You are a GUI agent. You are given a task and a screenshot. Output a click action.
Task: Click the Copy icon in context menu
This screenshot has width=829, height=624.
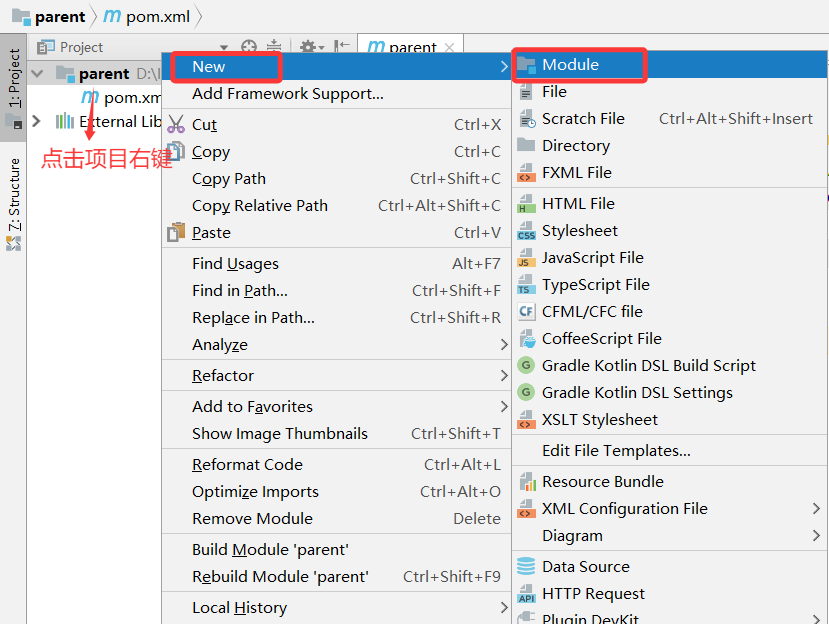tap(176, 151)
